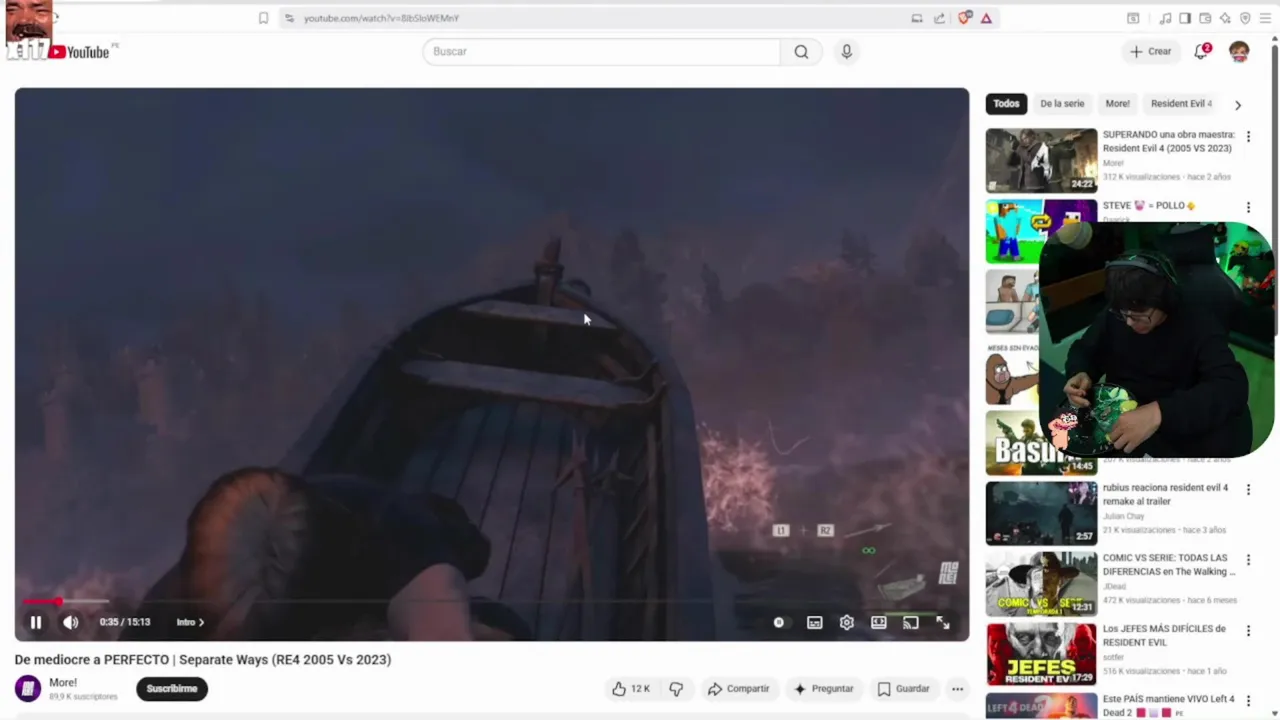Click the browser share page icon
The height and width of the screenshot is (720, 1280).
pyautogui.click(x=940, y=18)
